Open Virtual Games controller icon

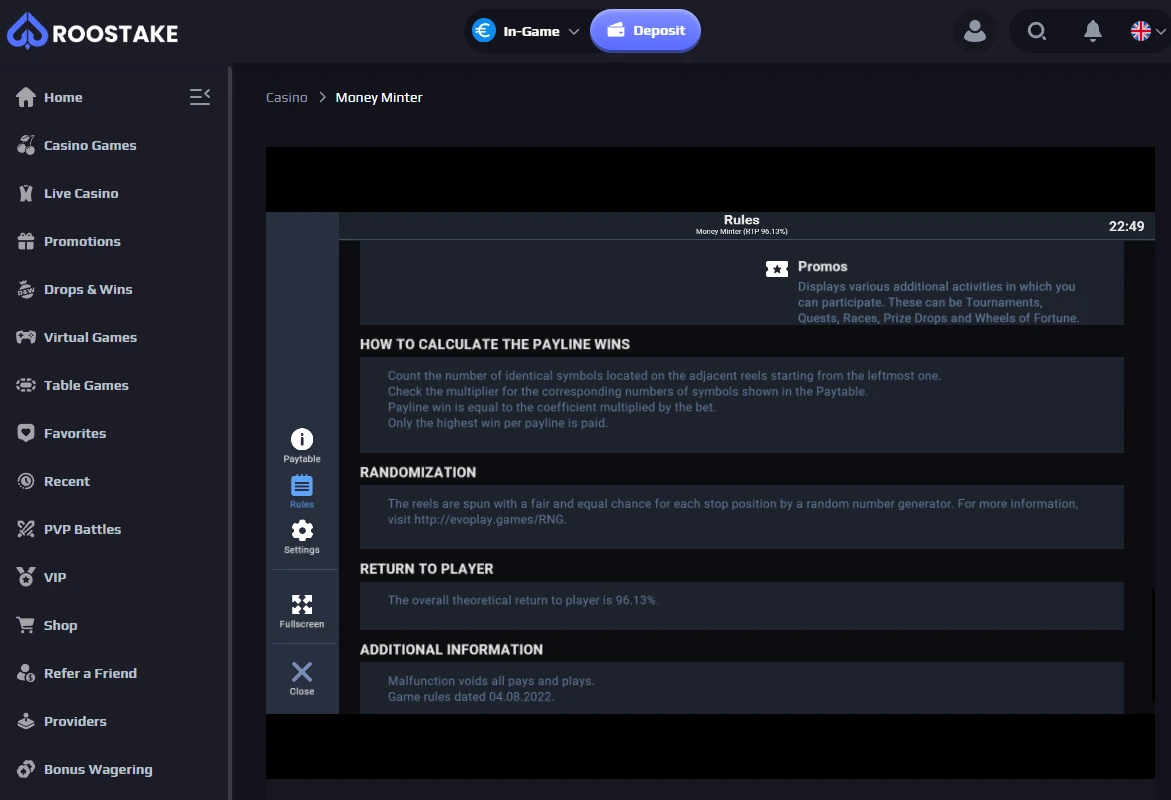pyautogui.click(x=26, y=337)
